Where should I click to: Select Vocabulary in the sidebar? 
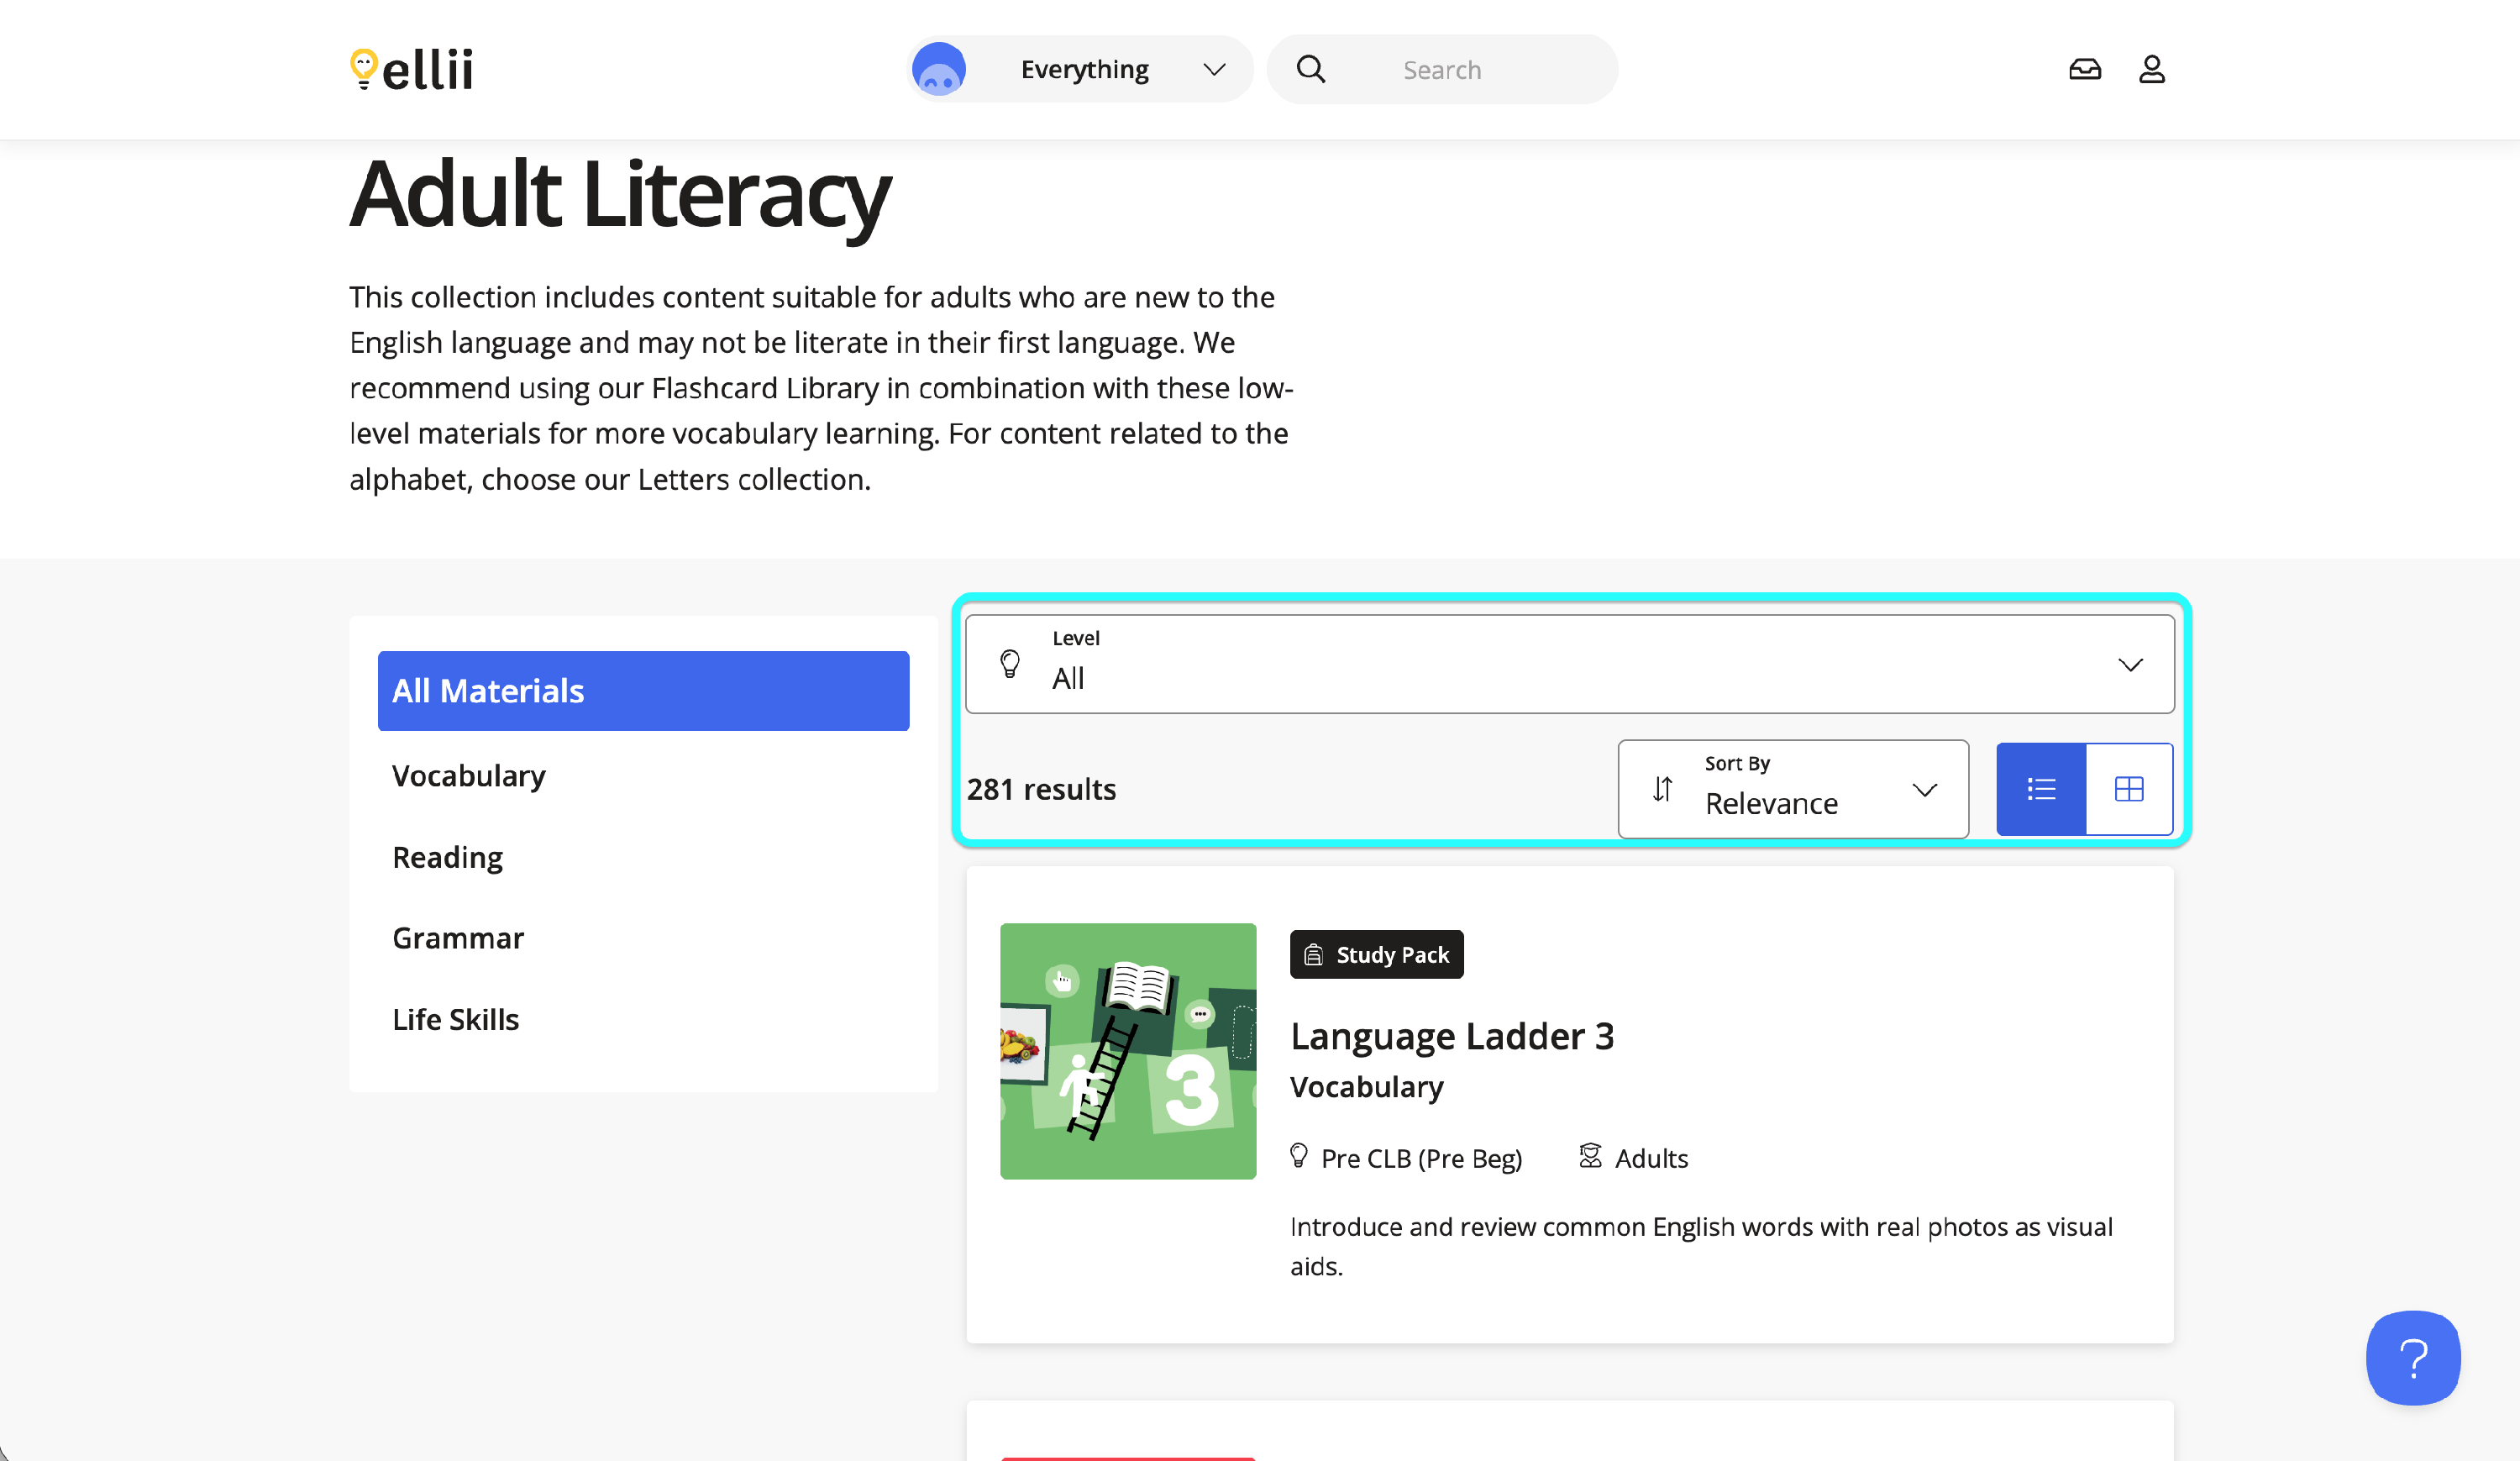pyautogui.click(x=468, y=776)
